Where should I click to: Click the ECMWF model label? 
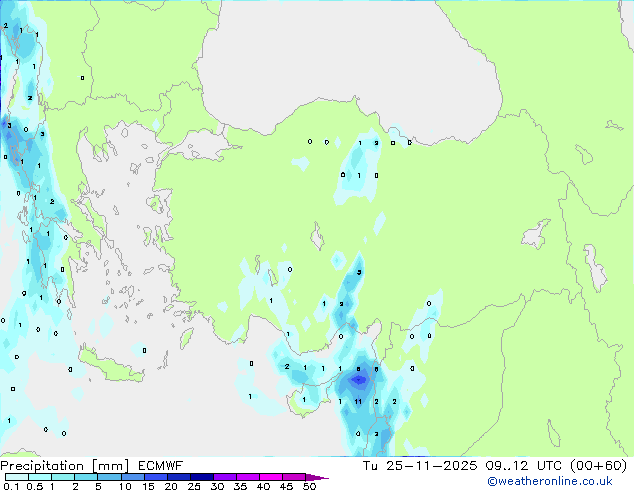tap(161, 466)
